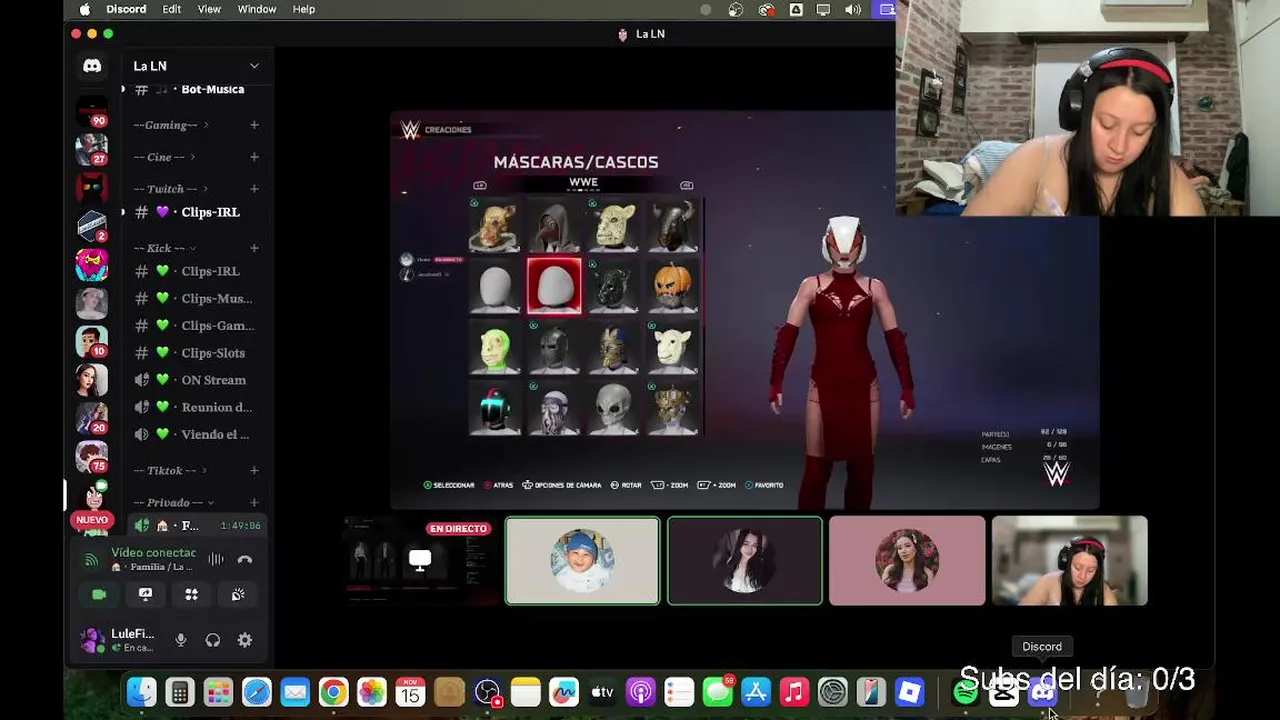The image size is (1280, 720).
Task: Launch Finder from the dock
Action: coord(142,692)
